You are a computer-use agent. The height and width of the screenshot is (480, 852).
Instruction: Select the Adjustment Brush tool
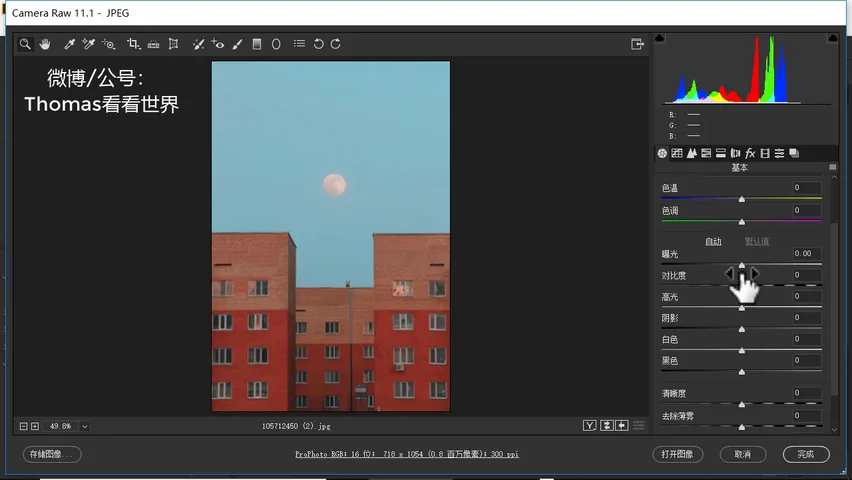(237, 44)
